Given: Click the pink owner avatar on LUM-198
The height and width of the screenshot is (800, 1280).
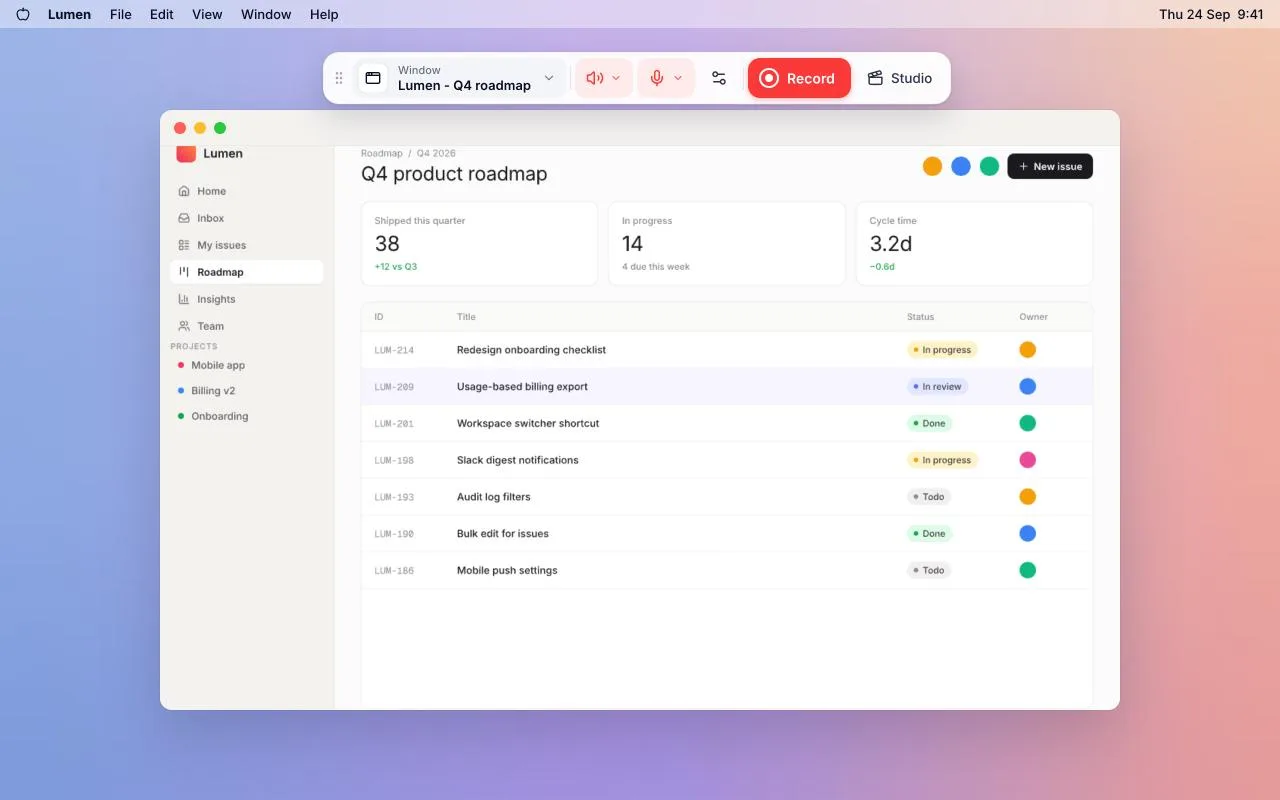Looking at the screenshot, I should point(1027,460).
